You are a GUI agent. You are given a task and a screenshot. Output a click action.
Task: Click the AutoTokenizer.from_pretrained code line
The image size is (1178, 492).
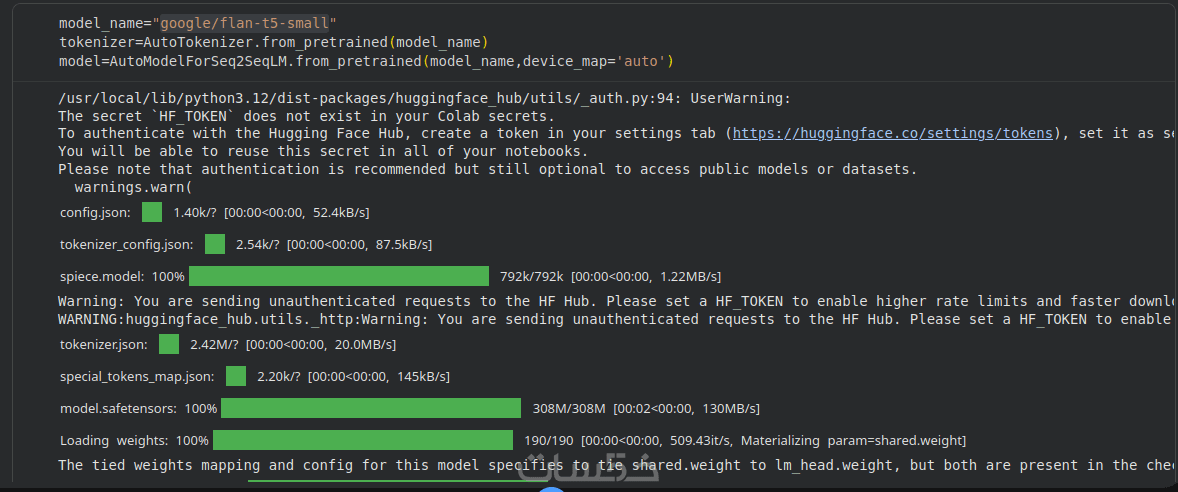[273, 42]
